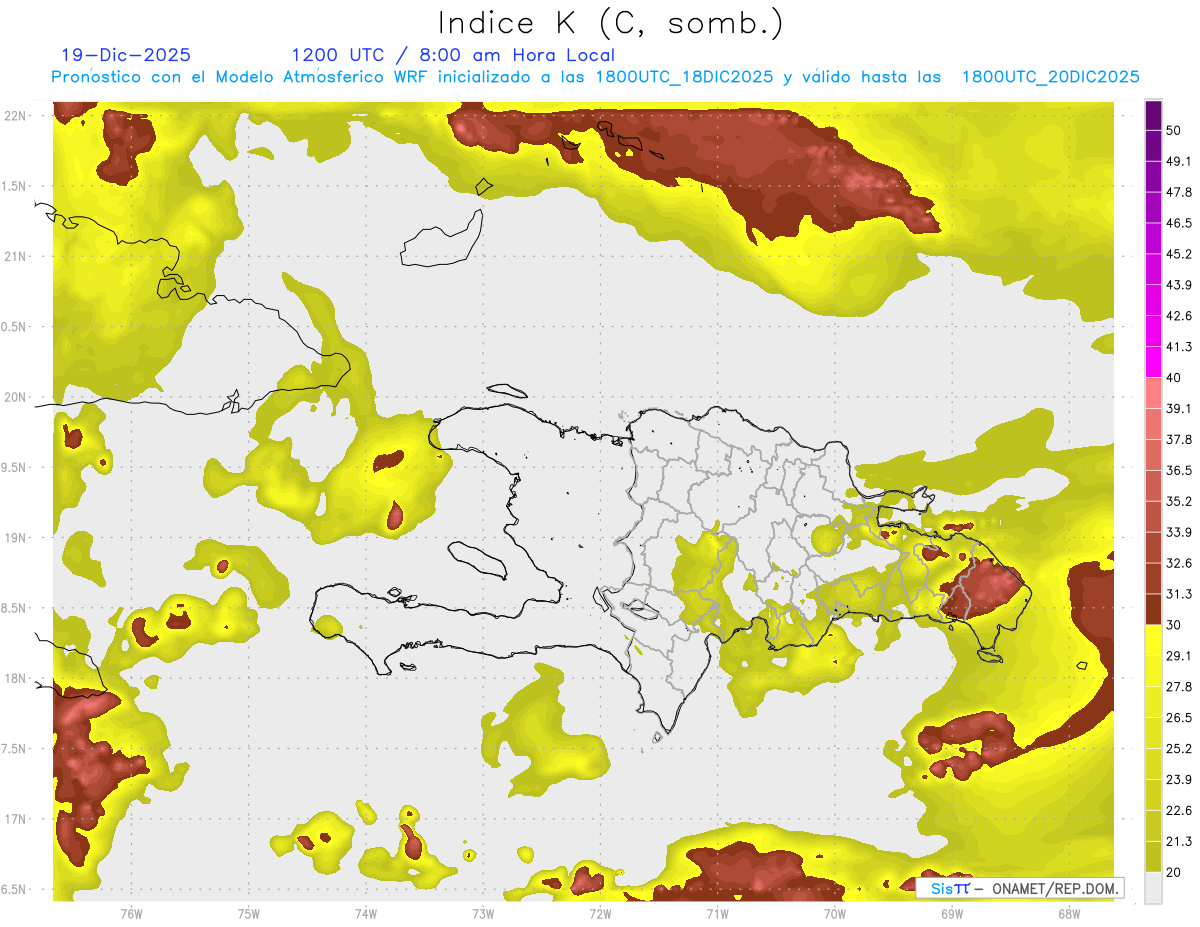1200x927 pixels.
Task: Click the legend value 50
Action: point(1174,130)
